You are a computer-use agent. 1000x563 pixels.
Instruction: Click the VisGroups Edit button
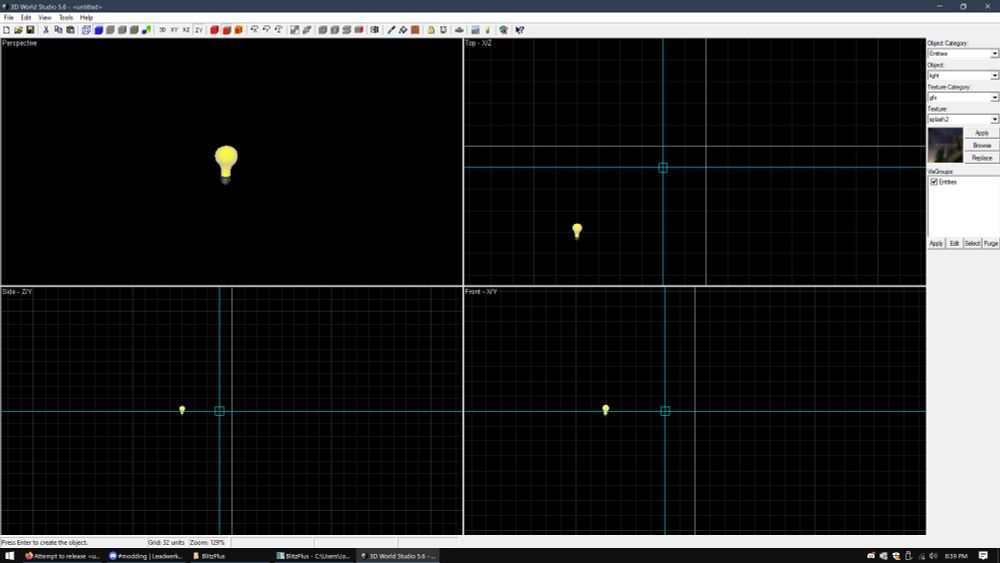[954, 244]
